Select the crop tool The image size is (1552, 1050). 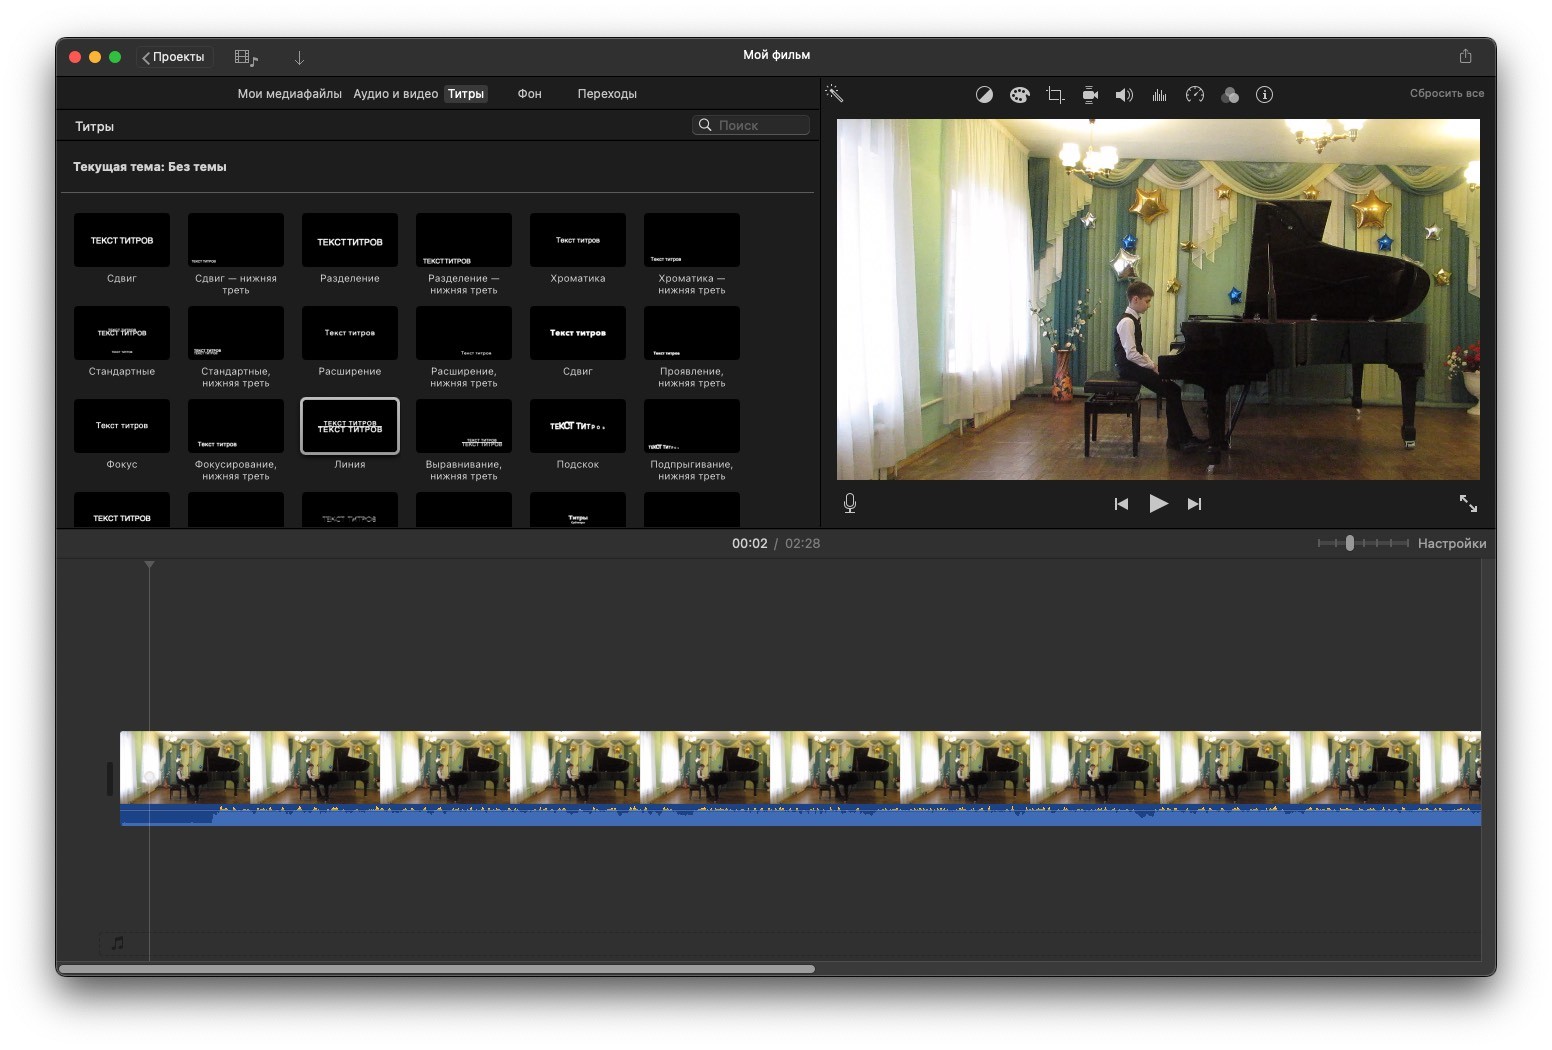(x=1054, y=95)
